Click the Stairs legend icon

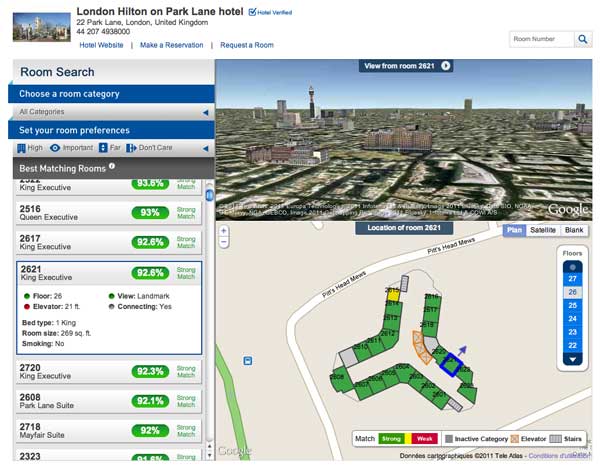pyautogui.click(x=556, y=439)
